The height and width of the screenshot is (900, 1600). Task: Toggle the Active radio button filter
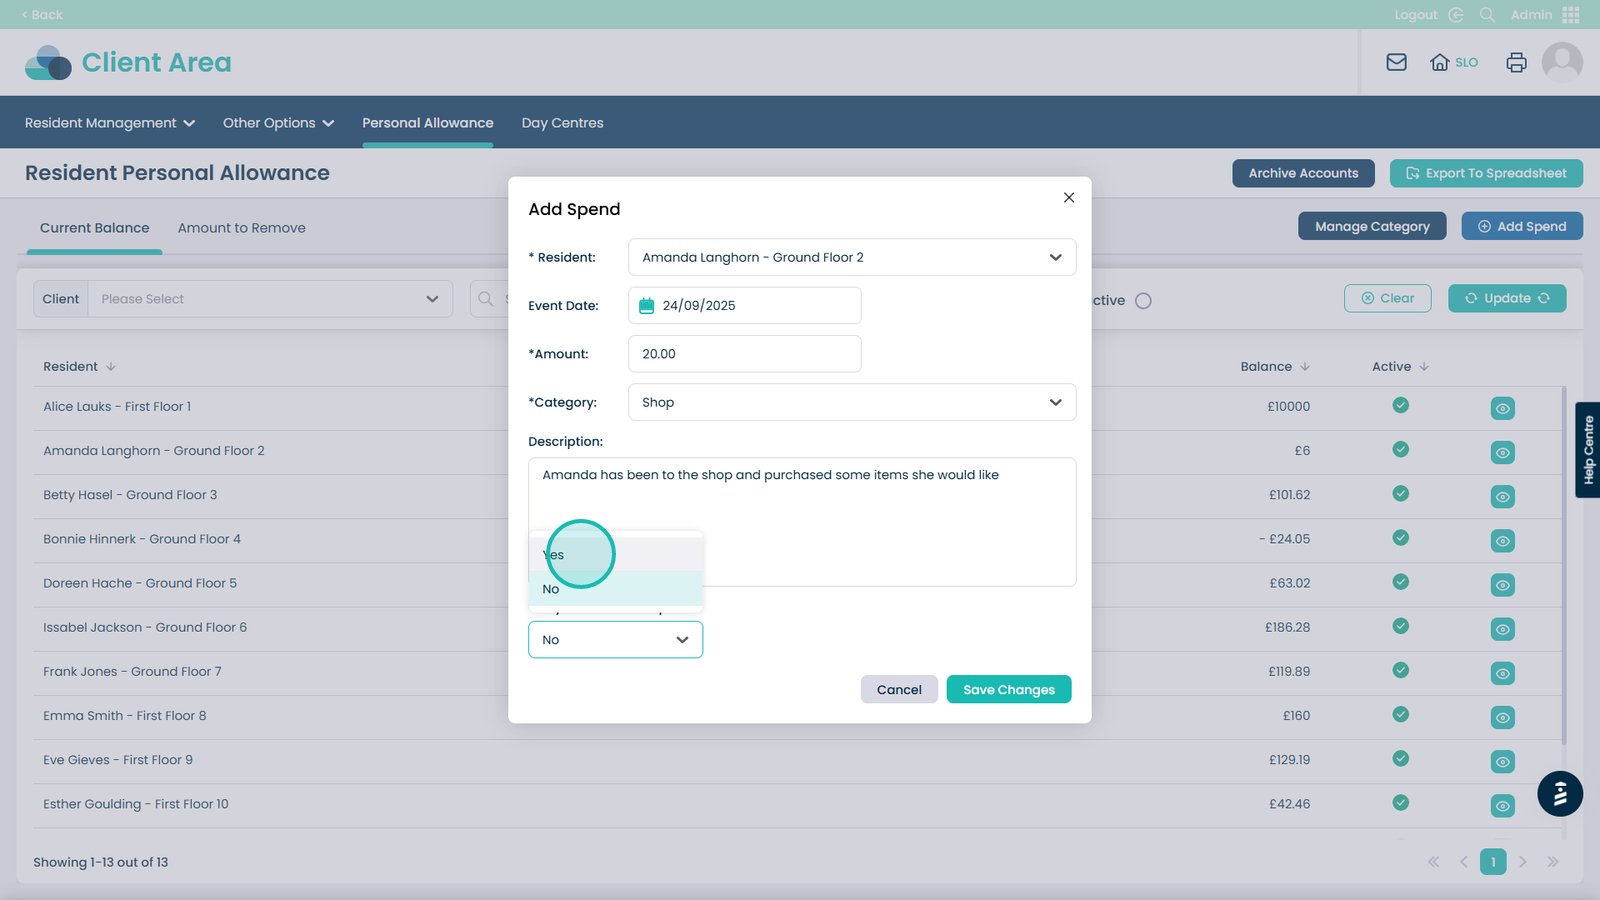tap(1143, 301)
